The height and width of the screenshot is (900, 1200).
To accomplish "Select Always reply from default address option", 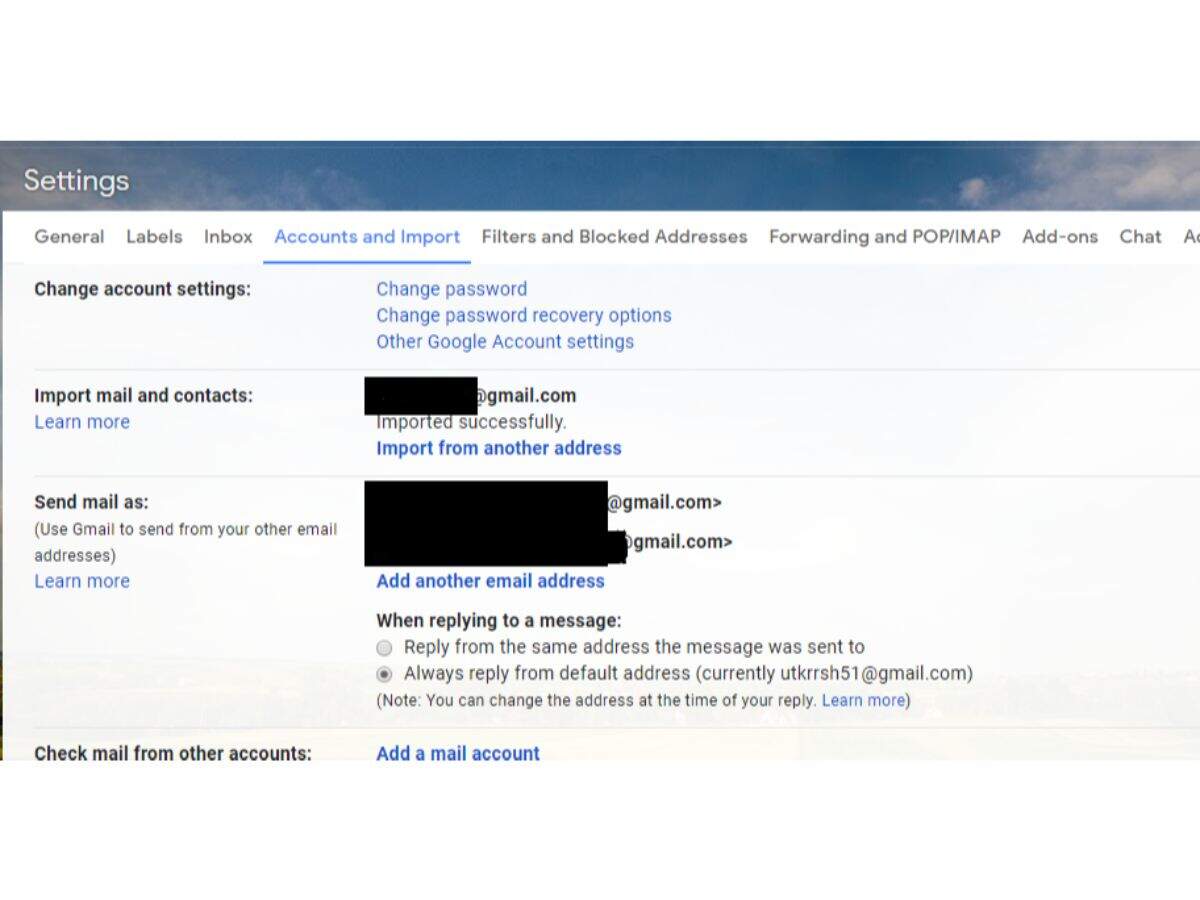I will pyautogui.click(x=385, y=674).
